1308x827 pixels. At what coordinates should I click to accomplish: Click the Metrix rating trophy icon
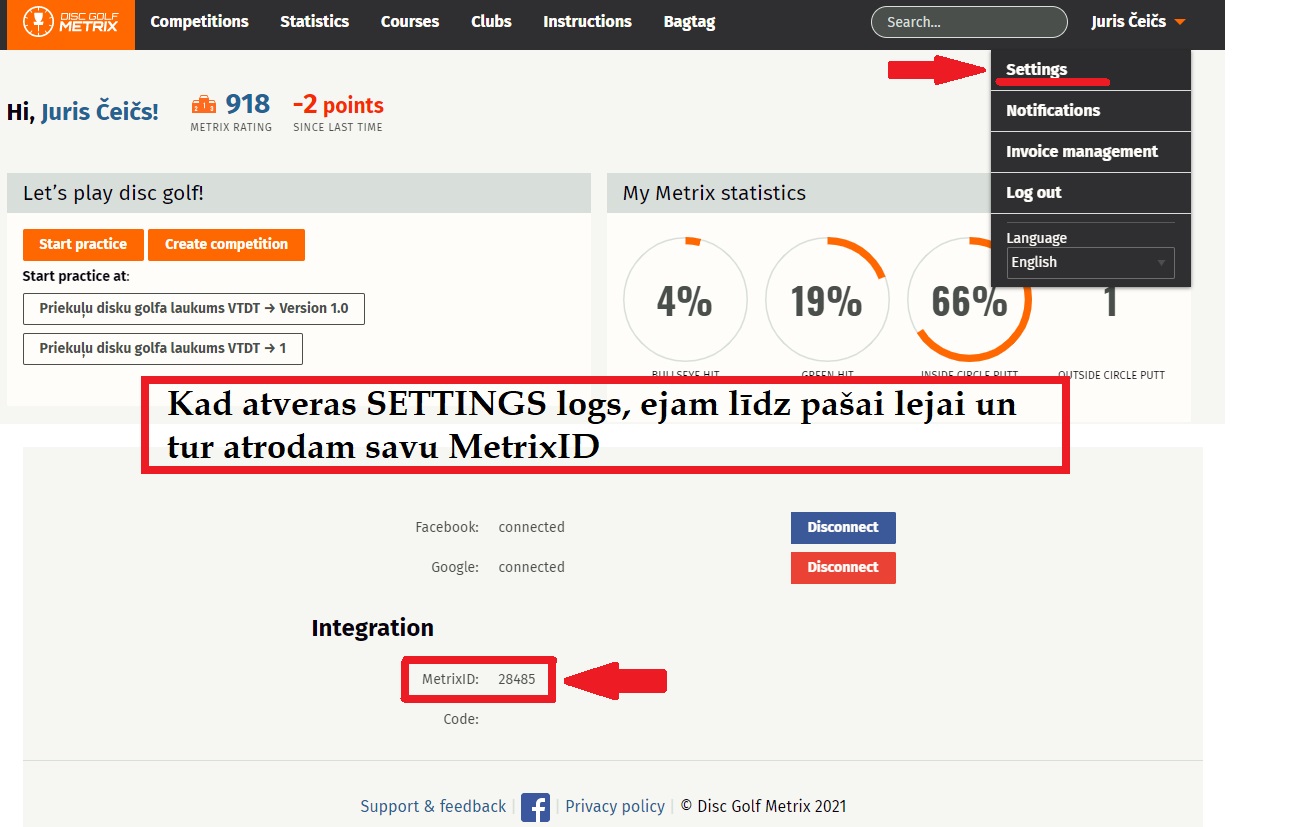[x=203, y=104]
